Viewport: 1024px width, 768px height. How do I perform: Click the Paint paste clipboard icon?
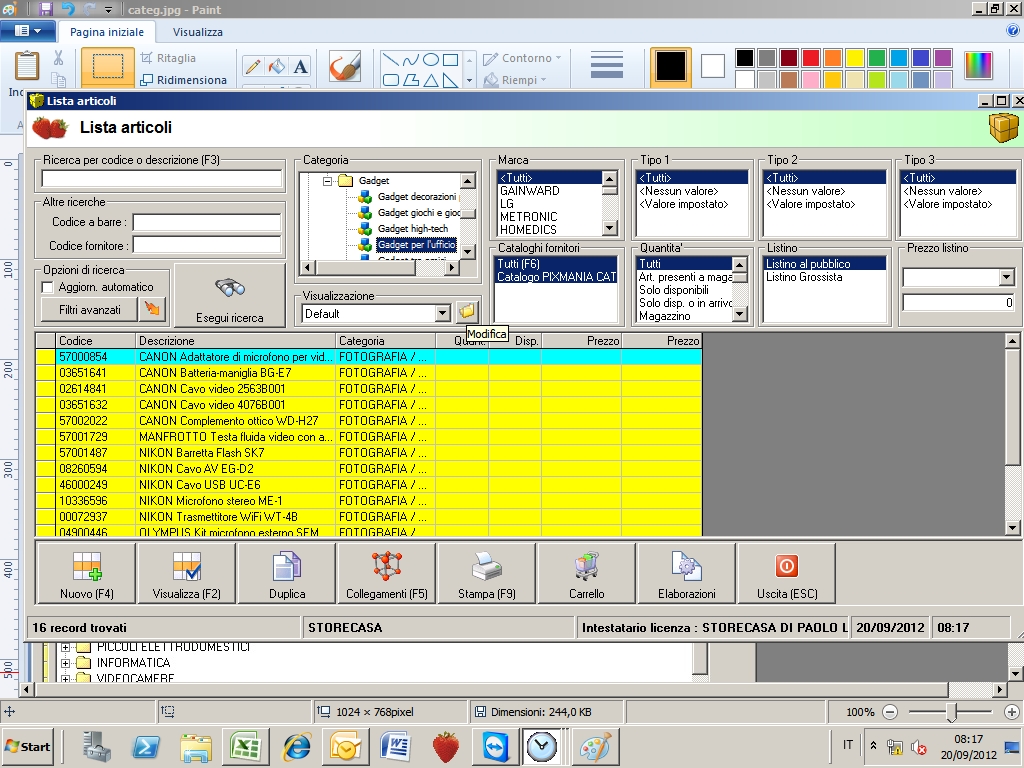click(x=26, y=65)
